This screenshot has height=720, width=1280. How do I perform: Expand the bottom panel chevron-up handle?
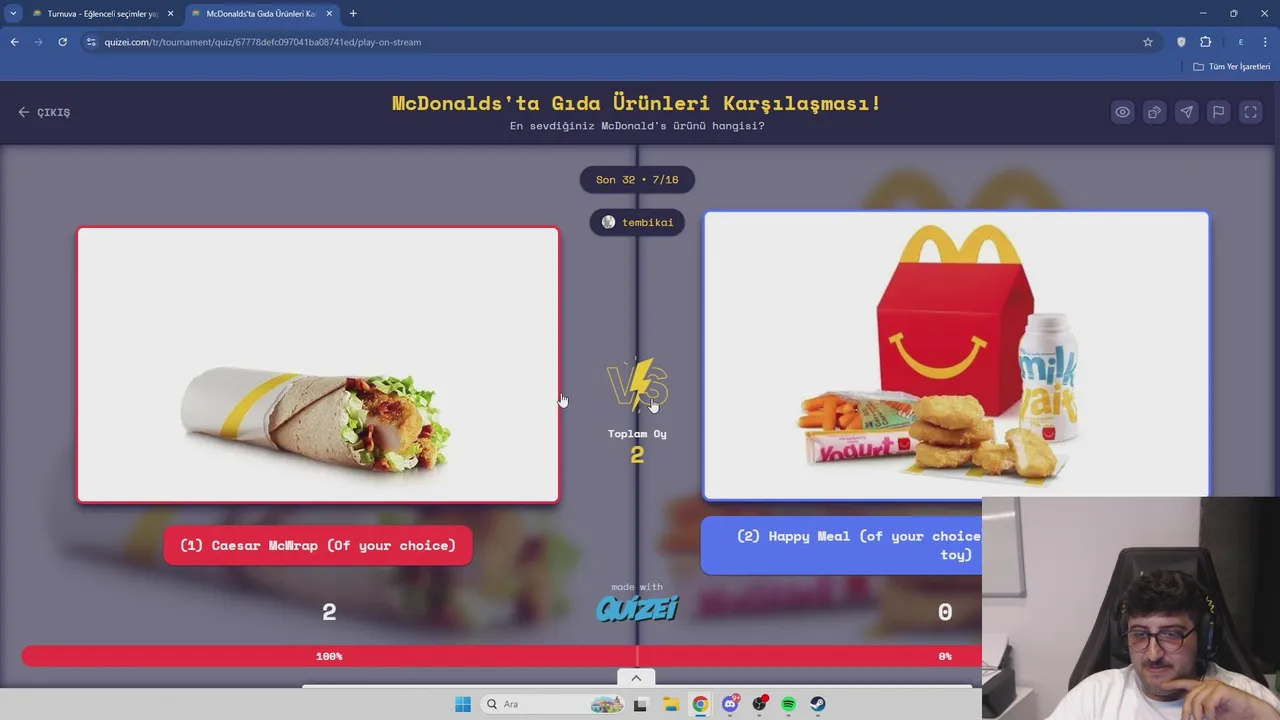636,678
